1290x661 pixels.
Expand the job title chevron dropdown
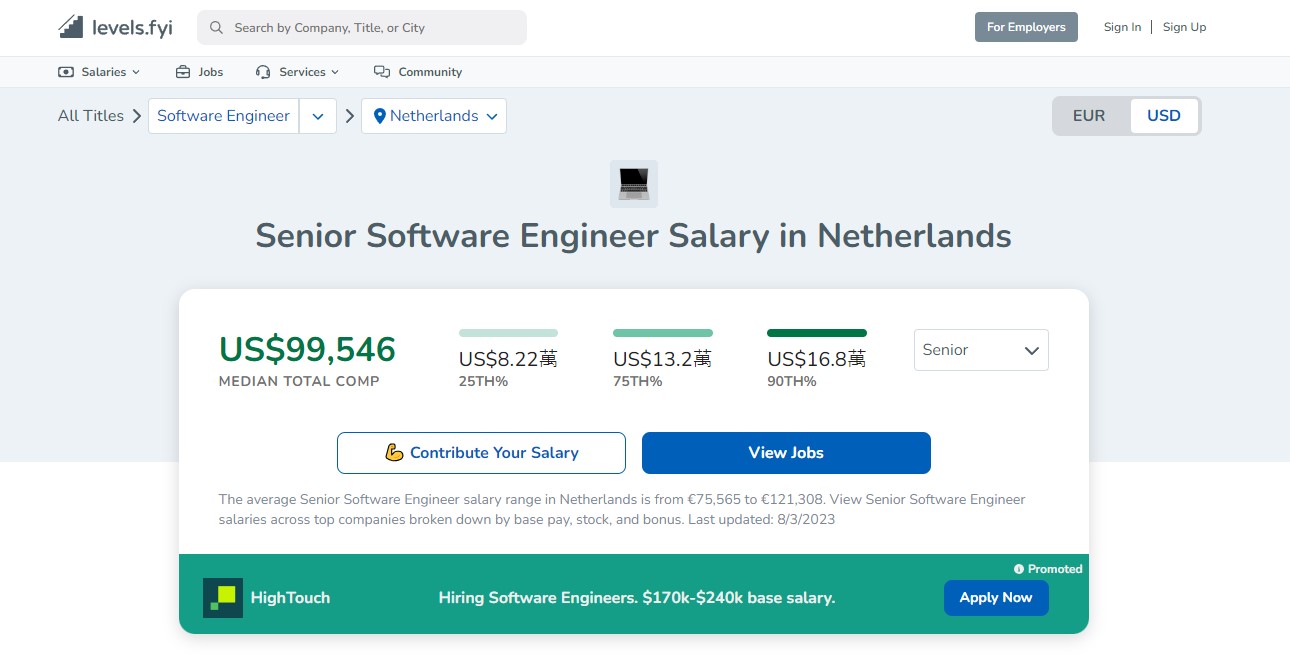point(318,116)
